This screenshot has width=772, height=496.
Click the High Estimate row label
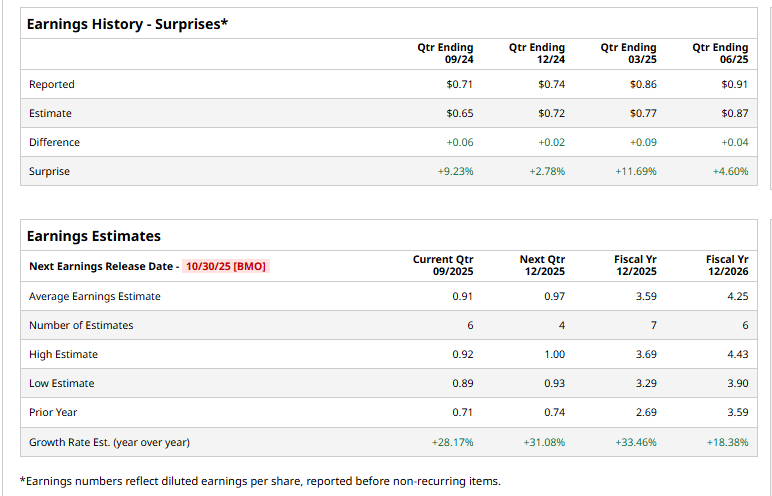tap(64, 354)
